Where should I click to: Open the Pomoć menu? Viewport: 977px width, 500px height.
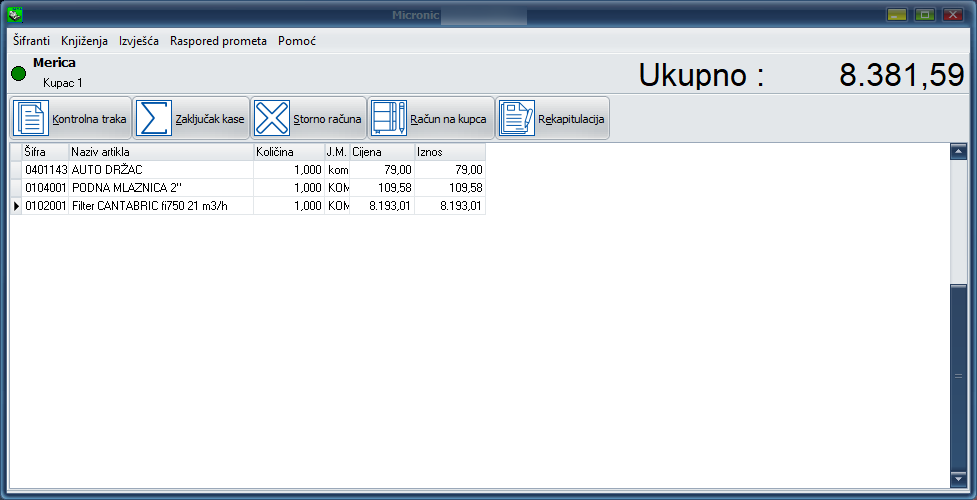coord(297,41)
